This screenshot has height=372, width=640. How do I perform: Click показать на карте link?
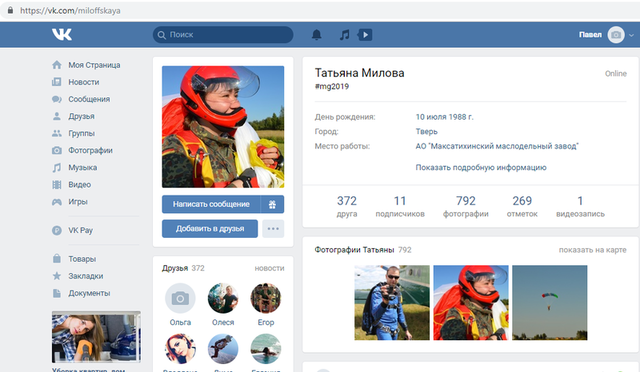click(592, 250)
